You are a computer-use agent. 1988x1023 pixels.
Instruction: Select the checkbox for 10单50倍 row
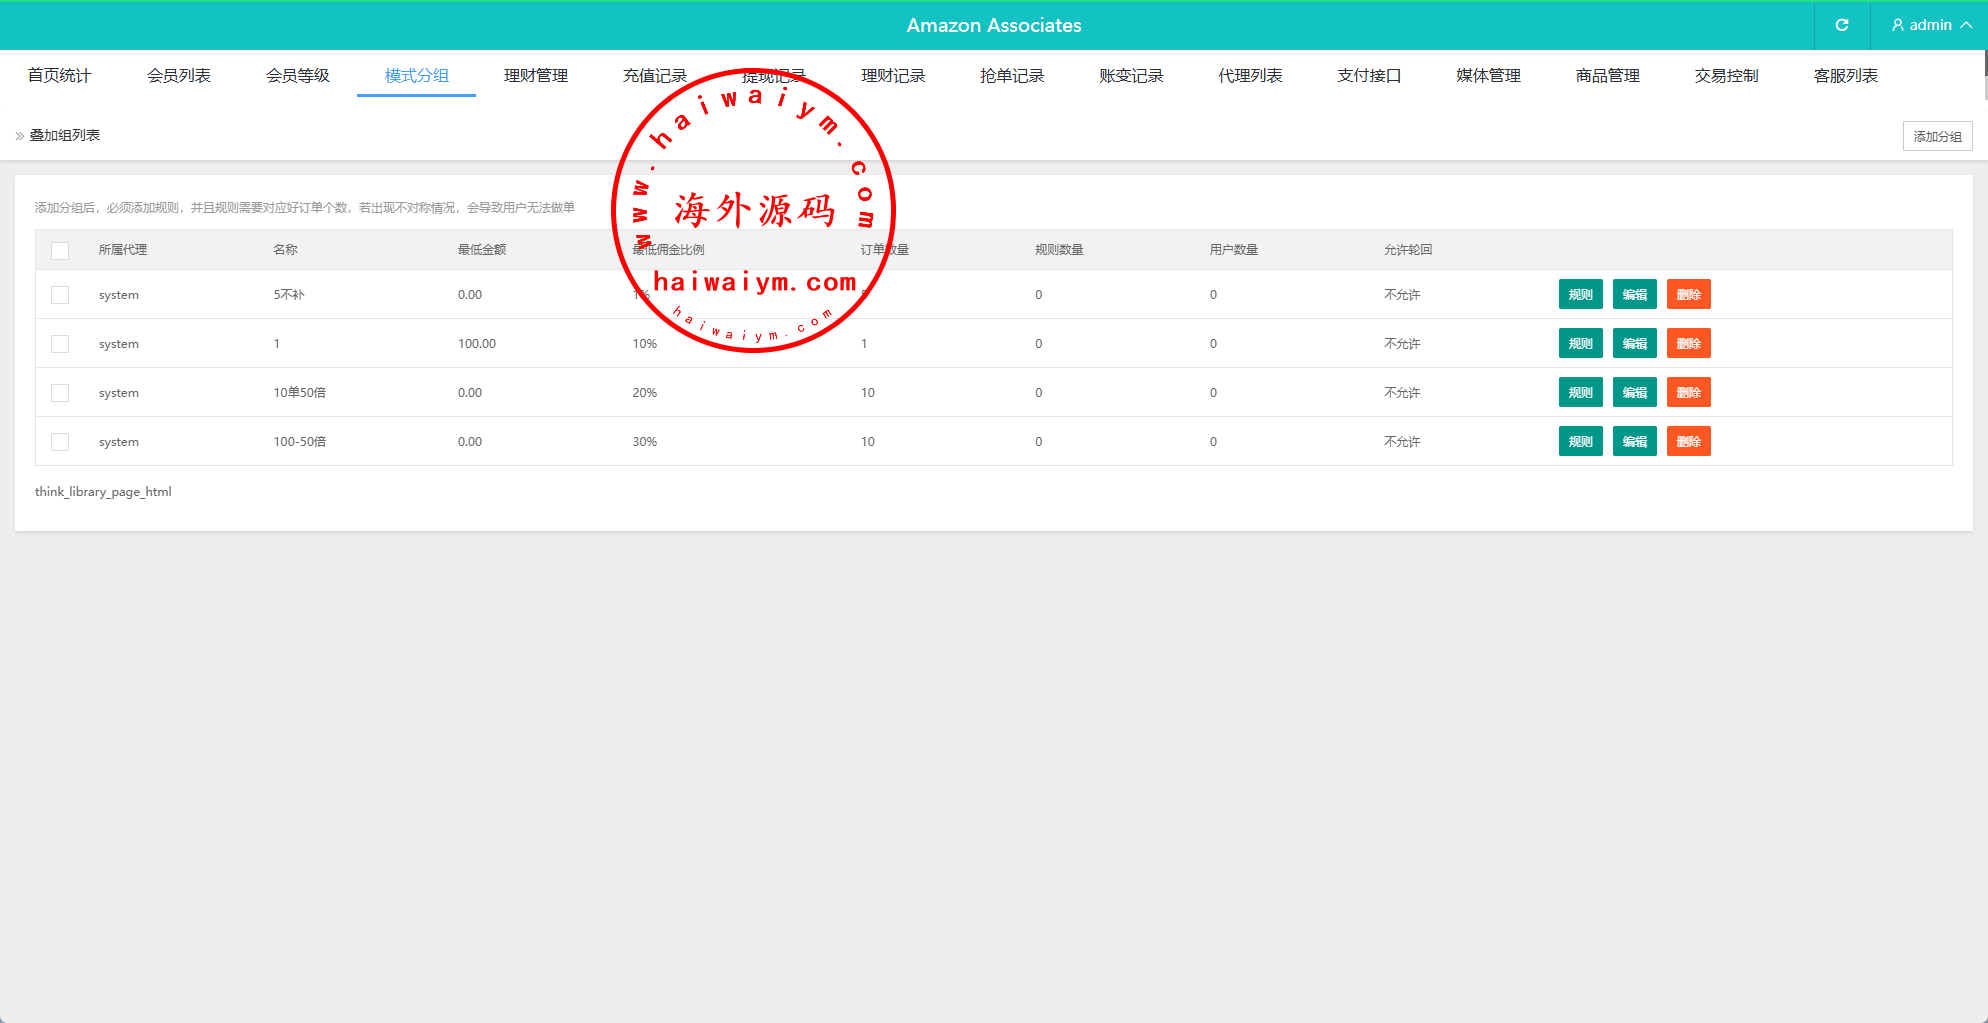[x=60, y=393]
